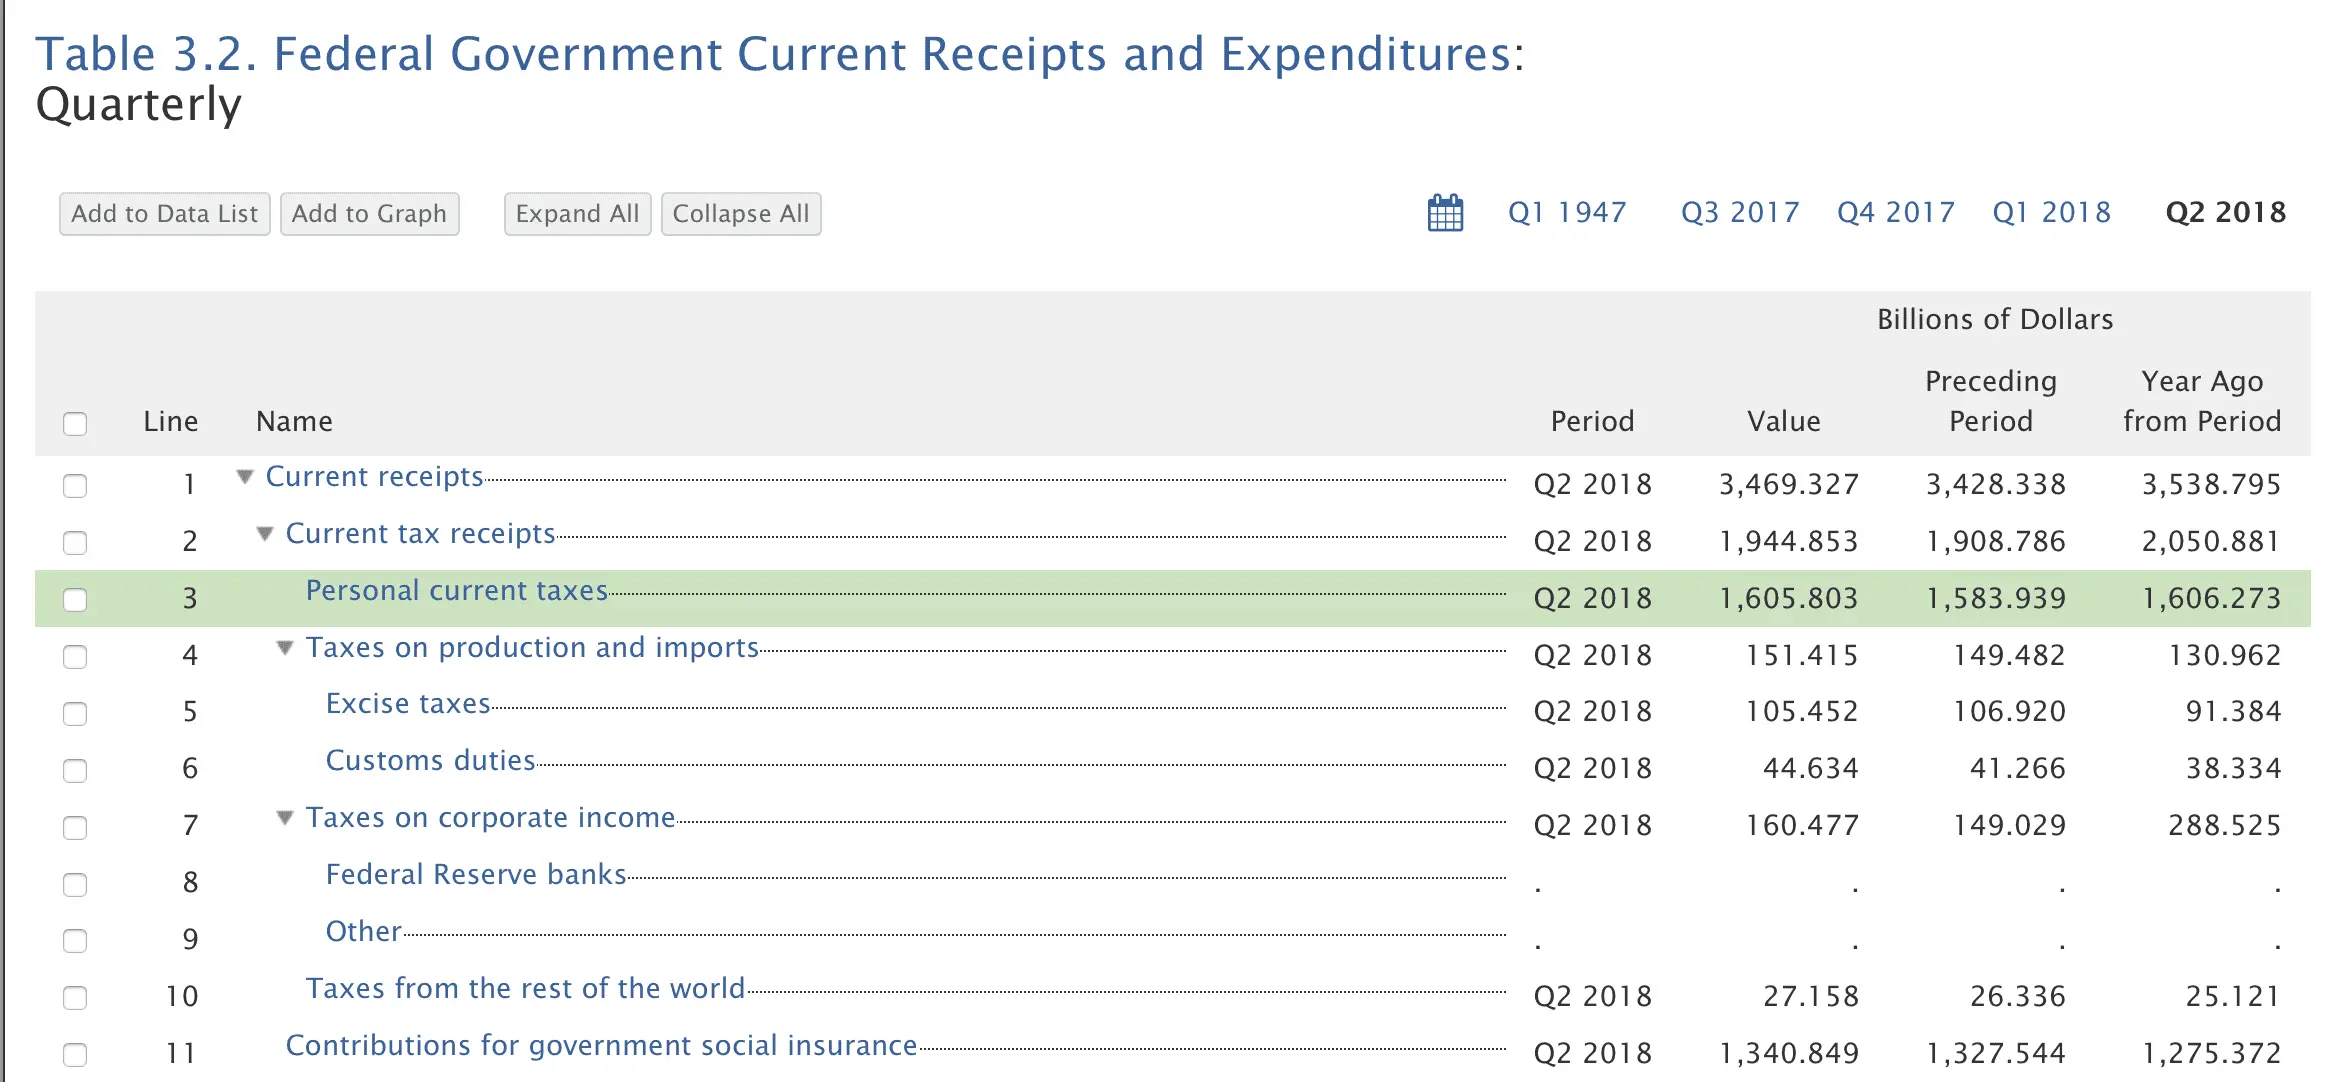Choose the Q1 2018 period link
The height and width of the screenshot is (1082, 2326).
pos(2051,213)
